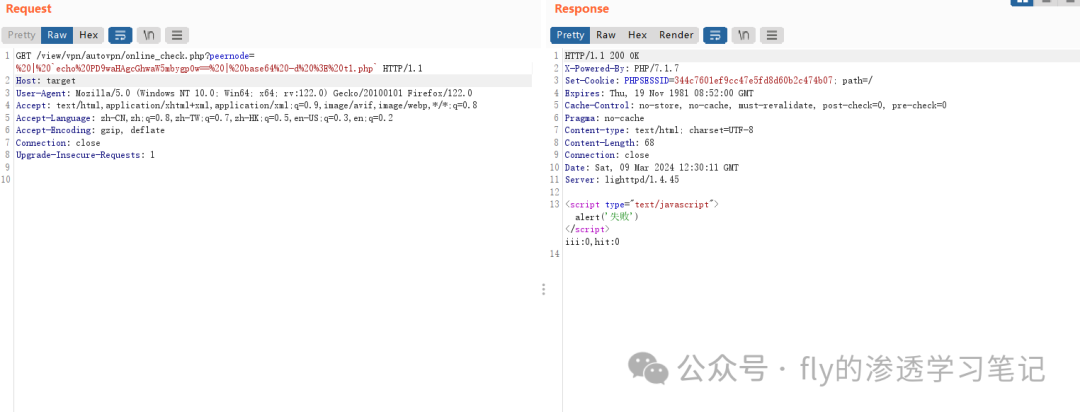Click the Accept-Language header line
1080x412 pixels.
pyautogui.click(x=204, y=118)
